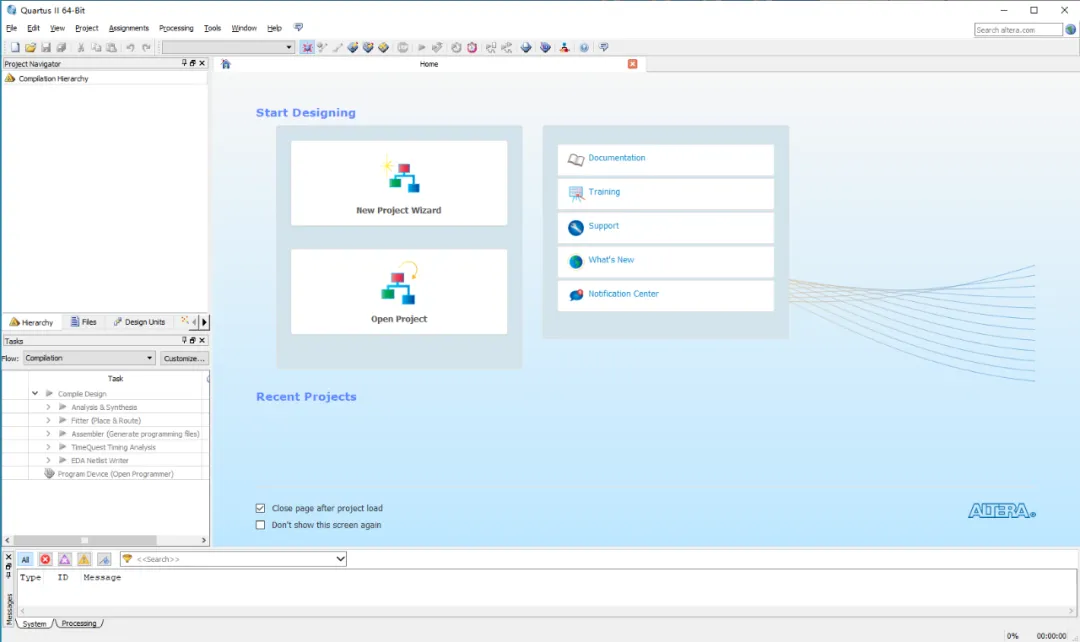The image size is (1080, 642).
Task: Open the File menu
Action: [x=12, y=28]
